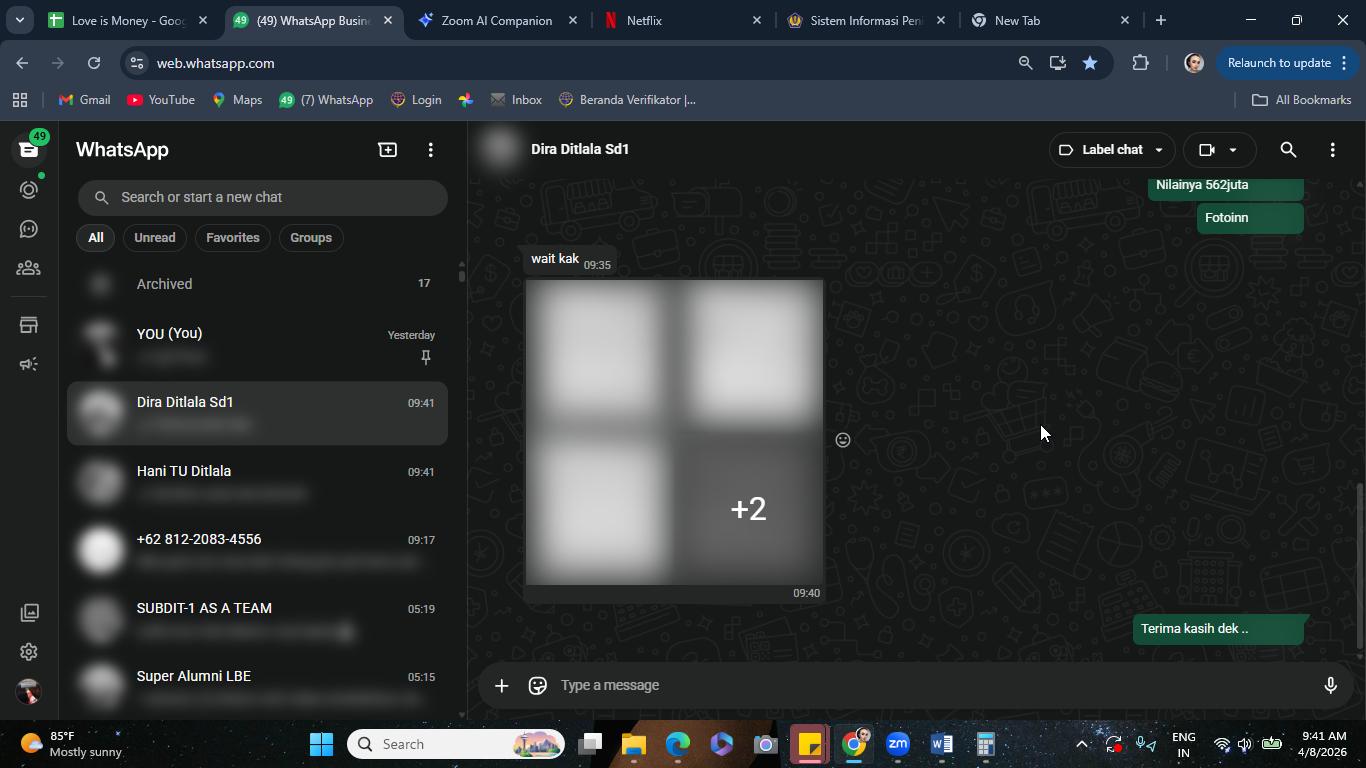
Task: Open the advertise megaphone icon
Action: pos(29,364)
